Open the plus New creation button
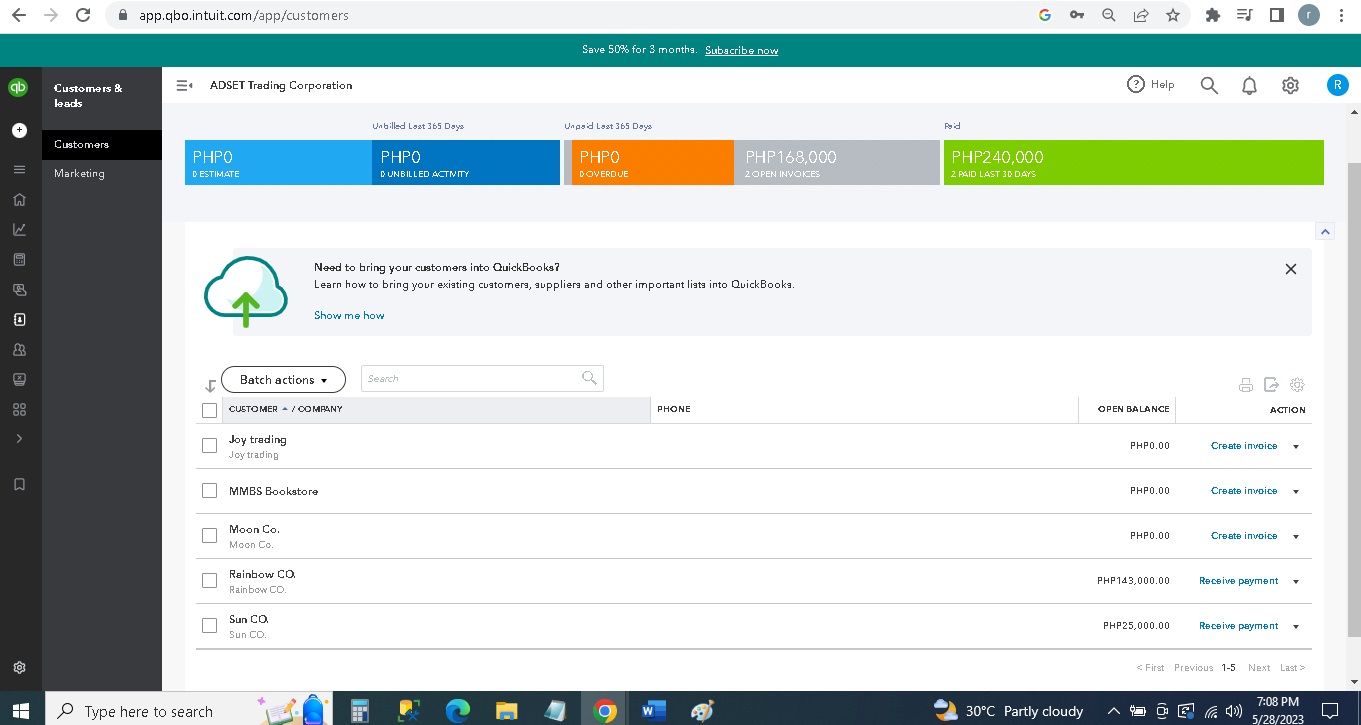 pos(19,130)
